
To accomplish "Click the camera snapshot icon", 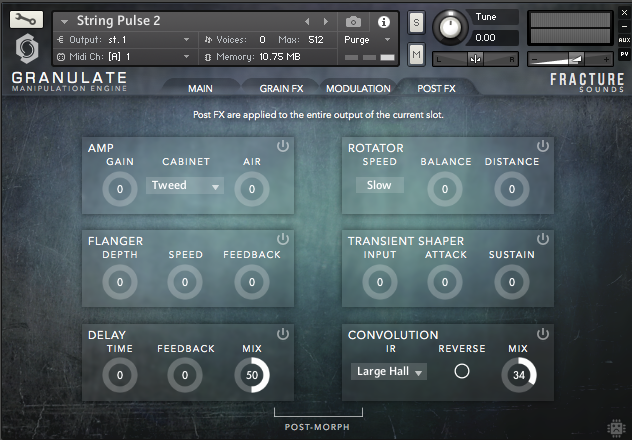I will [353, 21].
